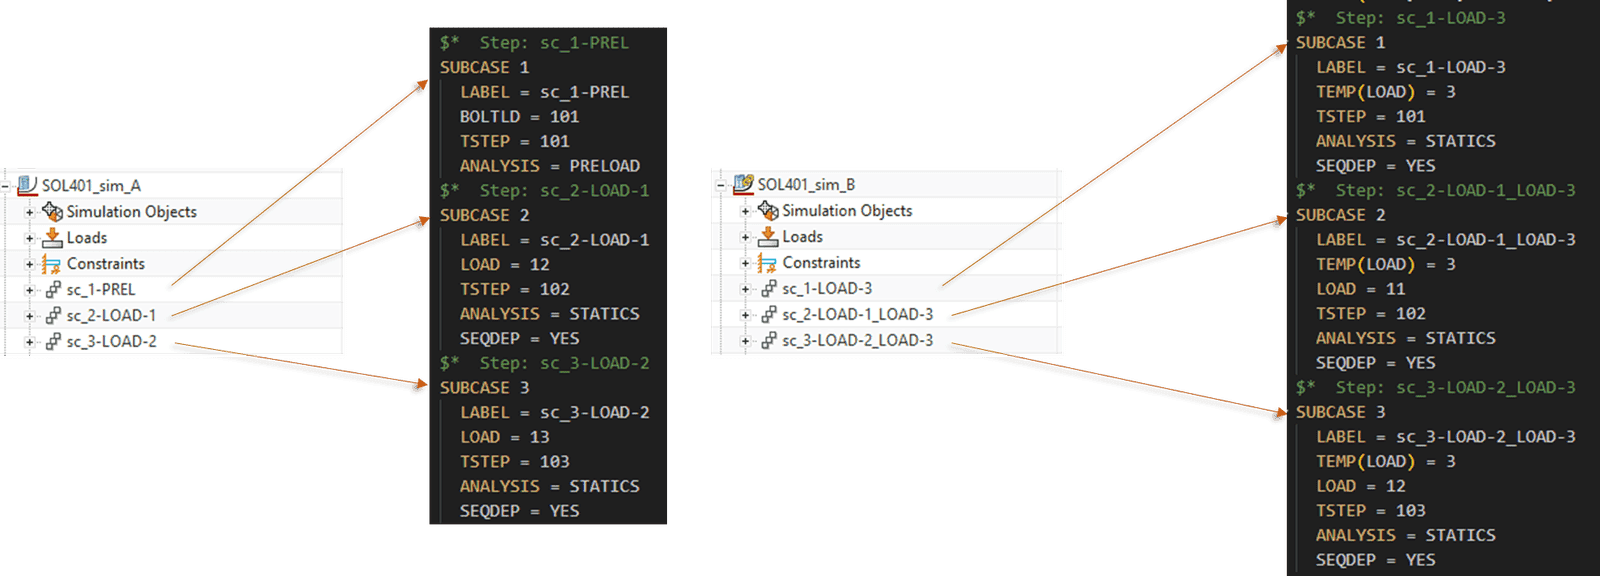Select Simulation Objects label in SOL401_sim_A
This screenshot has height=576, width=1600.
[x=132, y=212]
